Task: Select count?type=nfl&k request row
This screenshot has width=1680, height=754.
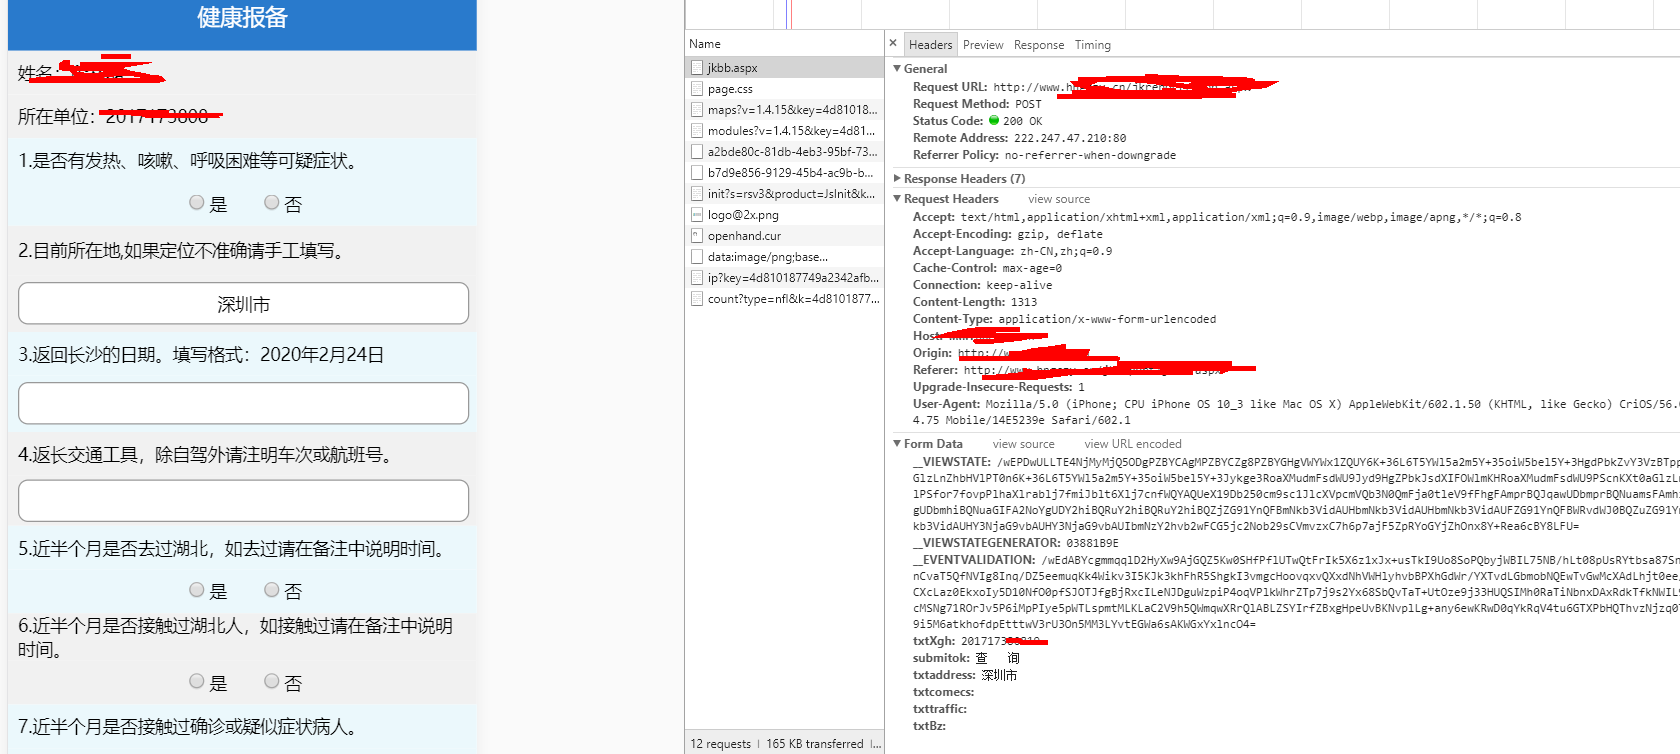Action: 784,299
